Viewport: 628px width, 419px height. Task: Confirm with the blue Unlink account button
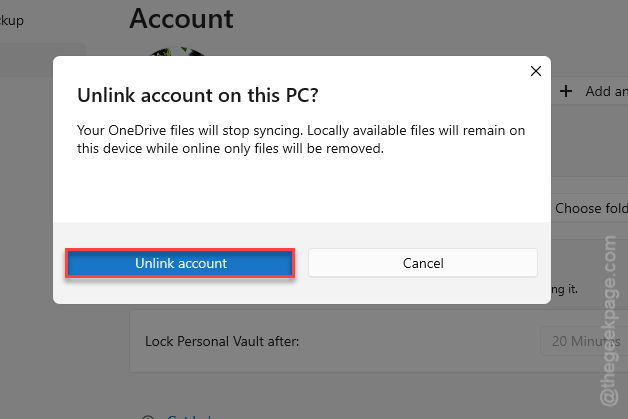180,263
